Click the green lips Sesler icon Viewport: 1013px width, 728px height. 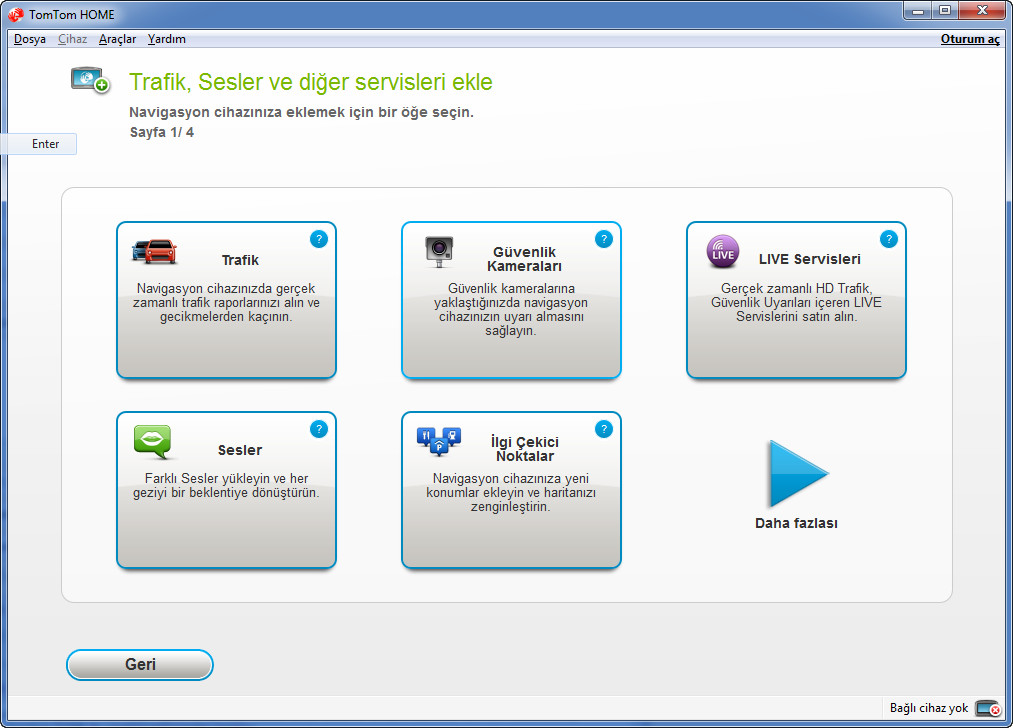coord(154,442)
